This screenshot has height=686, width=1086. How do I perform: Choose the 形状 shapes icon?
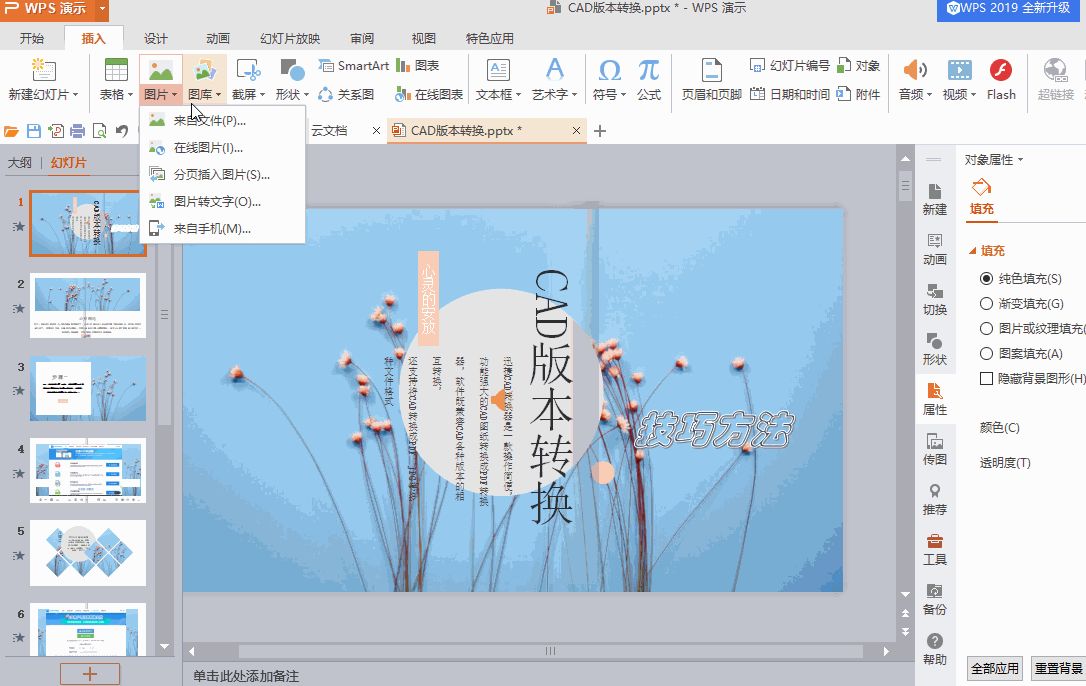tap(292, 70)
